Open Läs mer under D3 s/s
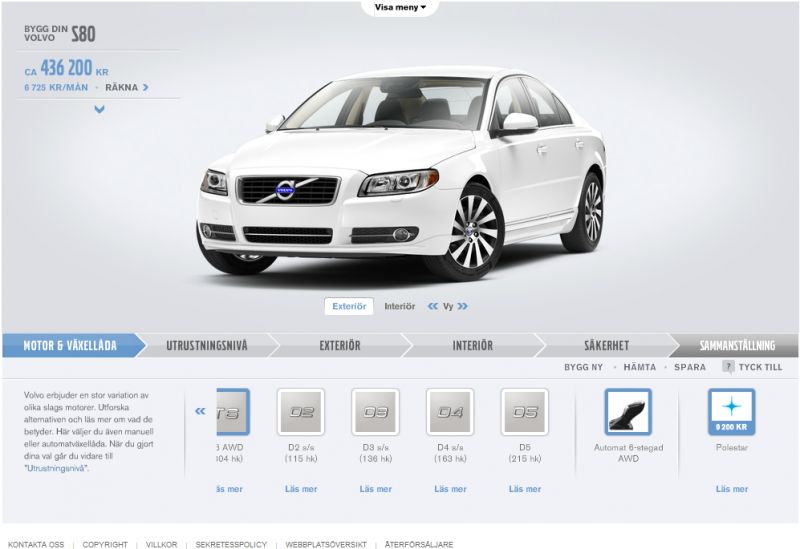The height and width of the screenshot is (549, 800). click(x=376, y=489)
